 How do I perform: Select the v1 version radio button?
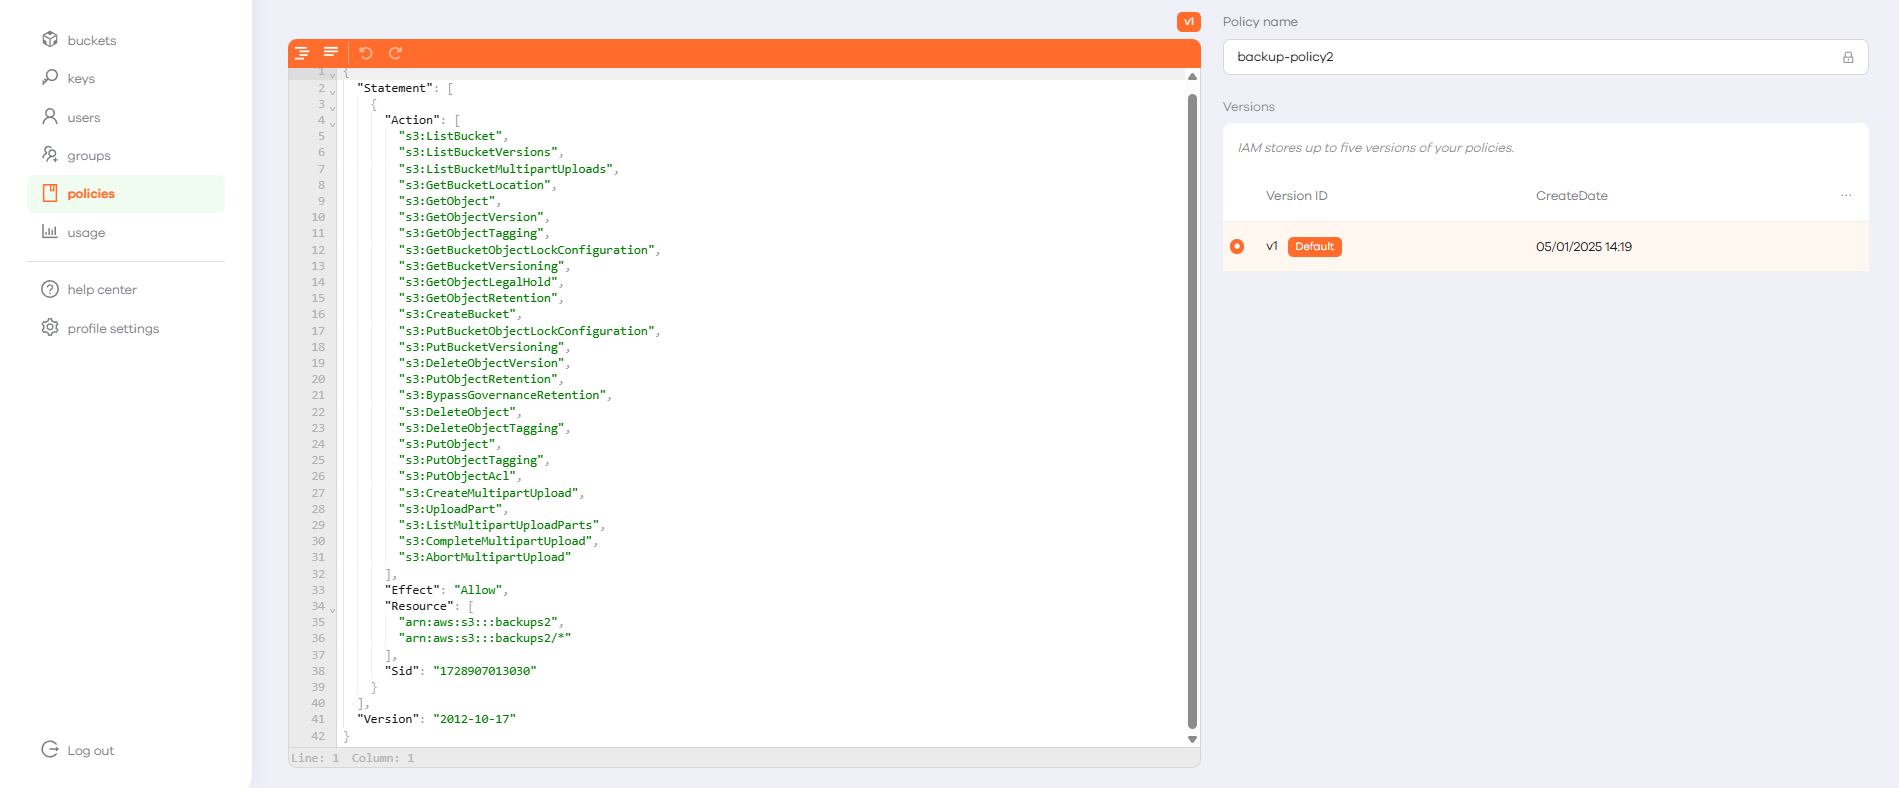[x=1237, y=247]
